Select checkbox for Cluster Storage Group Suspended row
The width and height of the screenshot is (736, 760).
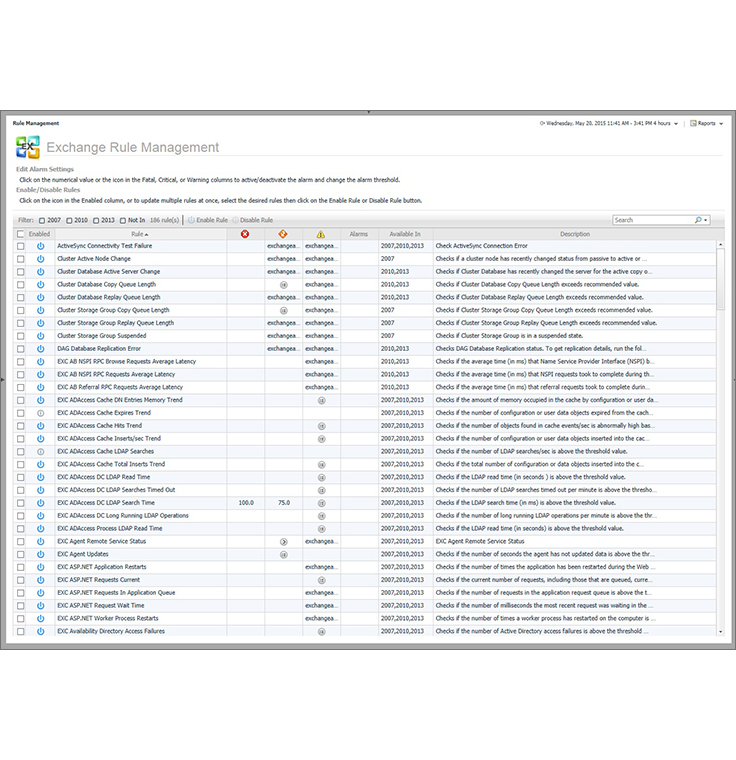[x=20, y=336]
